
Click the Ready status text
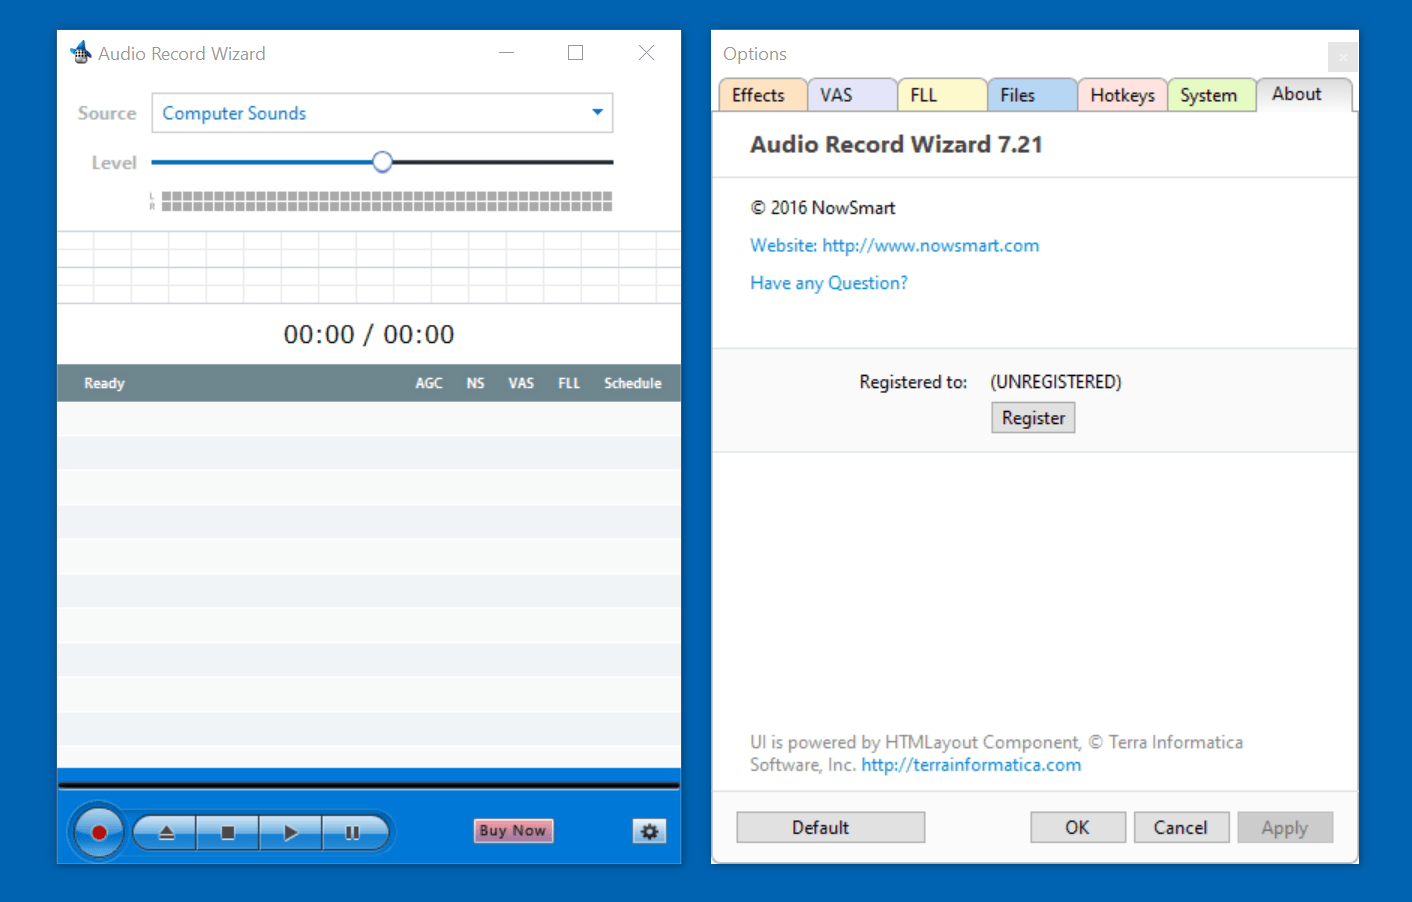click(104, 383)
